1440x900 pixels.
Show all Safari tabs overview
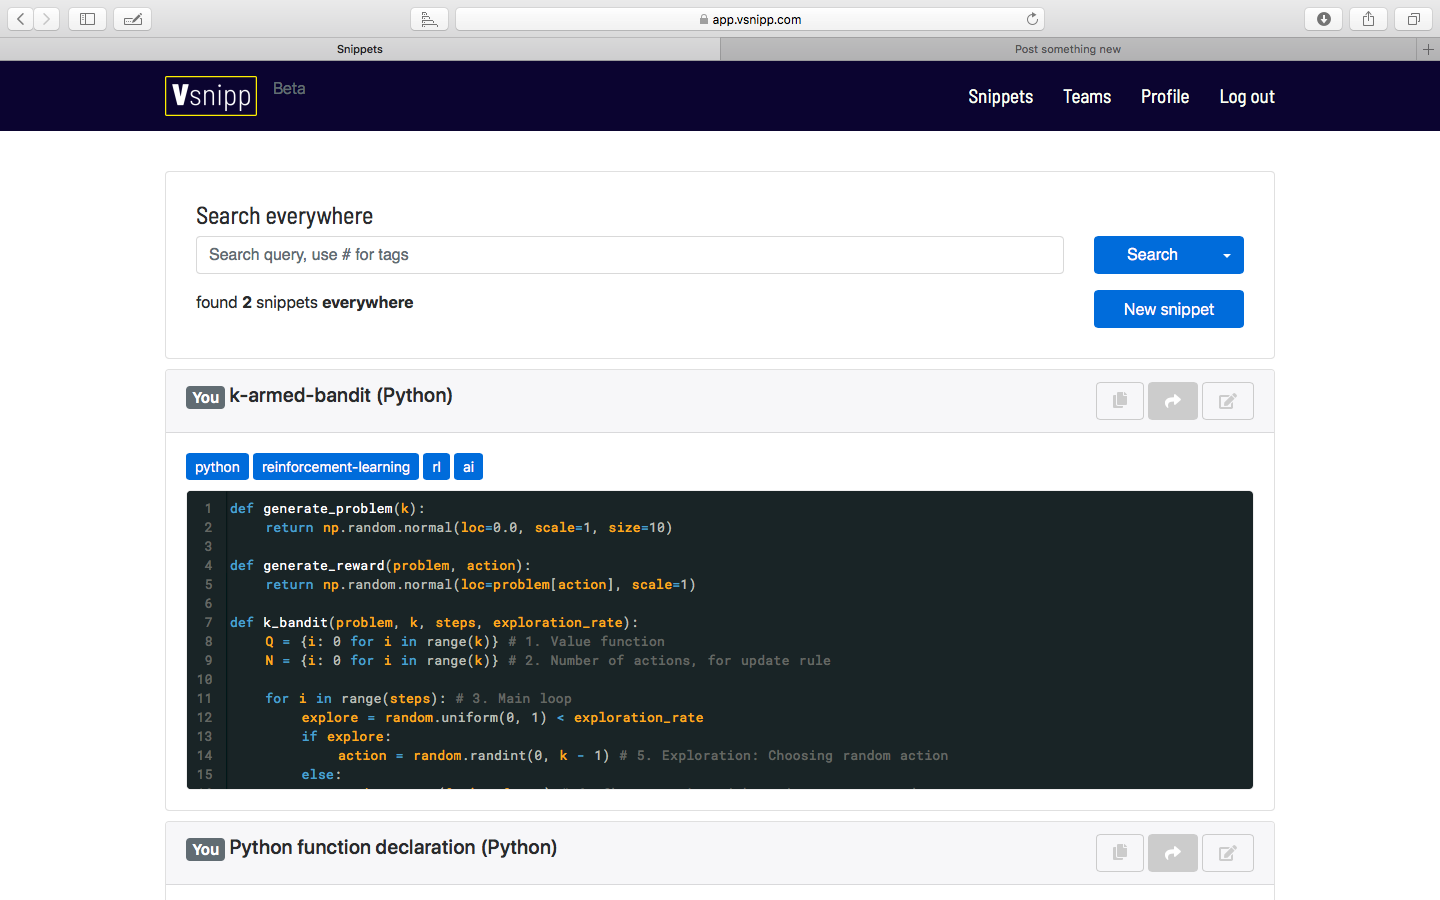pos(1413,19)
